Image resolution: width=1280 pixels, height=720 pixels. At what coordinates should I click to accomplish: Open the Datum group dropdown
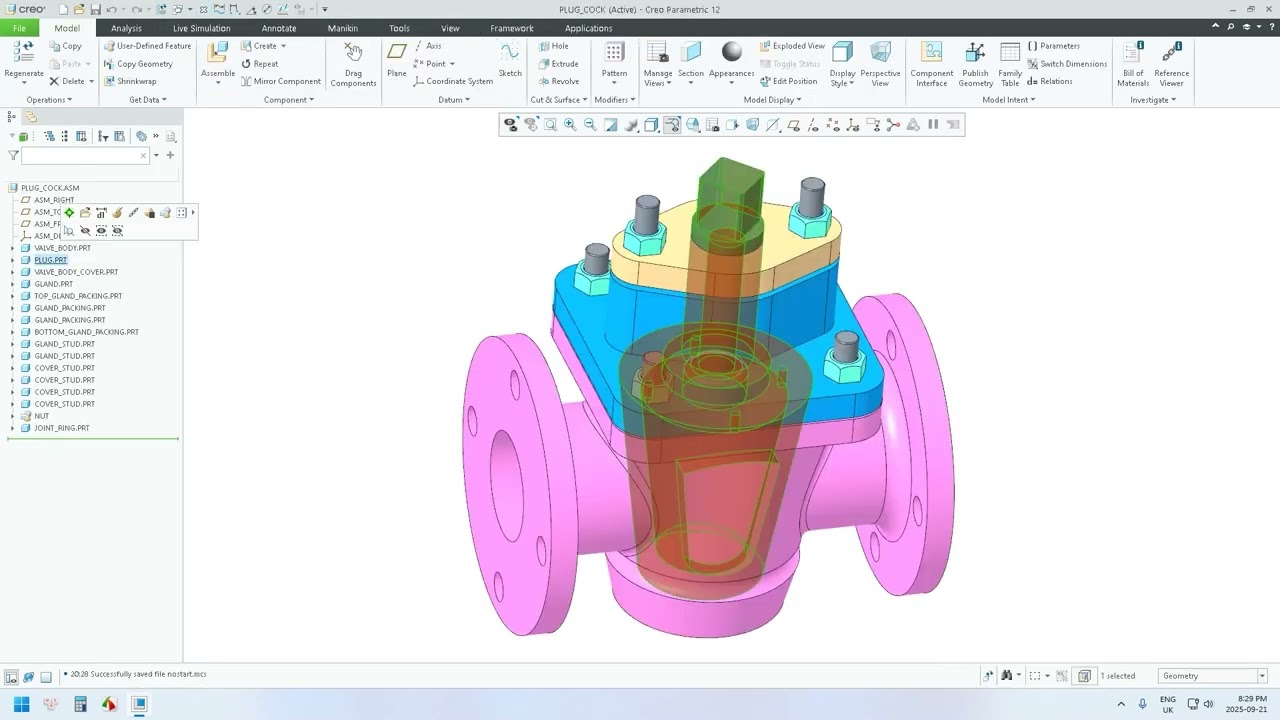pyautogui.click(x=454, y=100)
